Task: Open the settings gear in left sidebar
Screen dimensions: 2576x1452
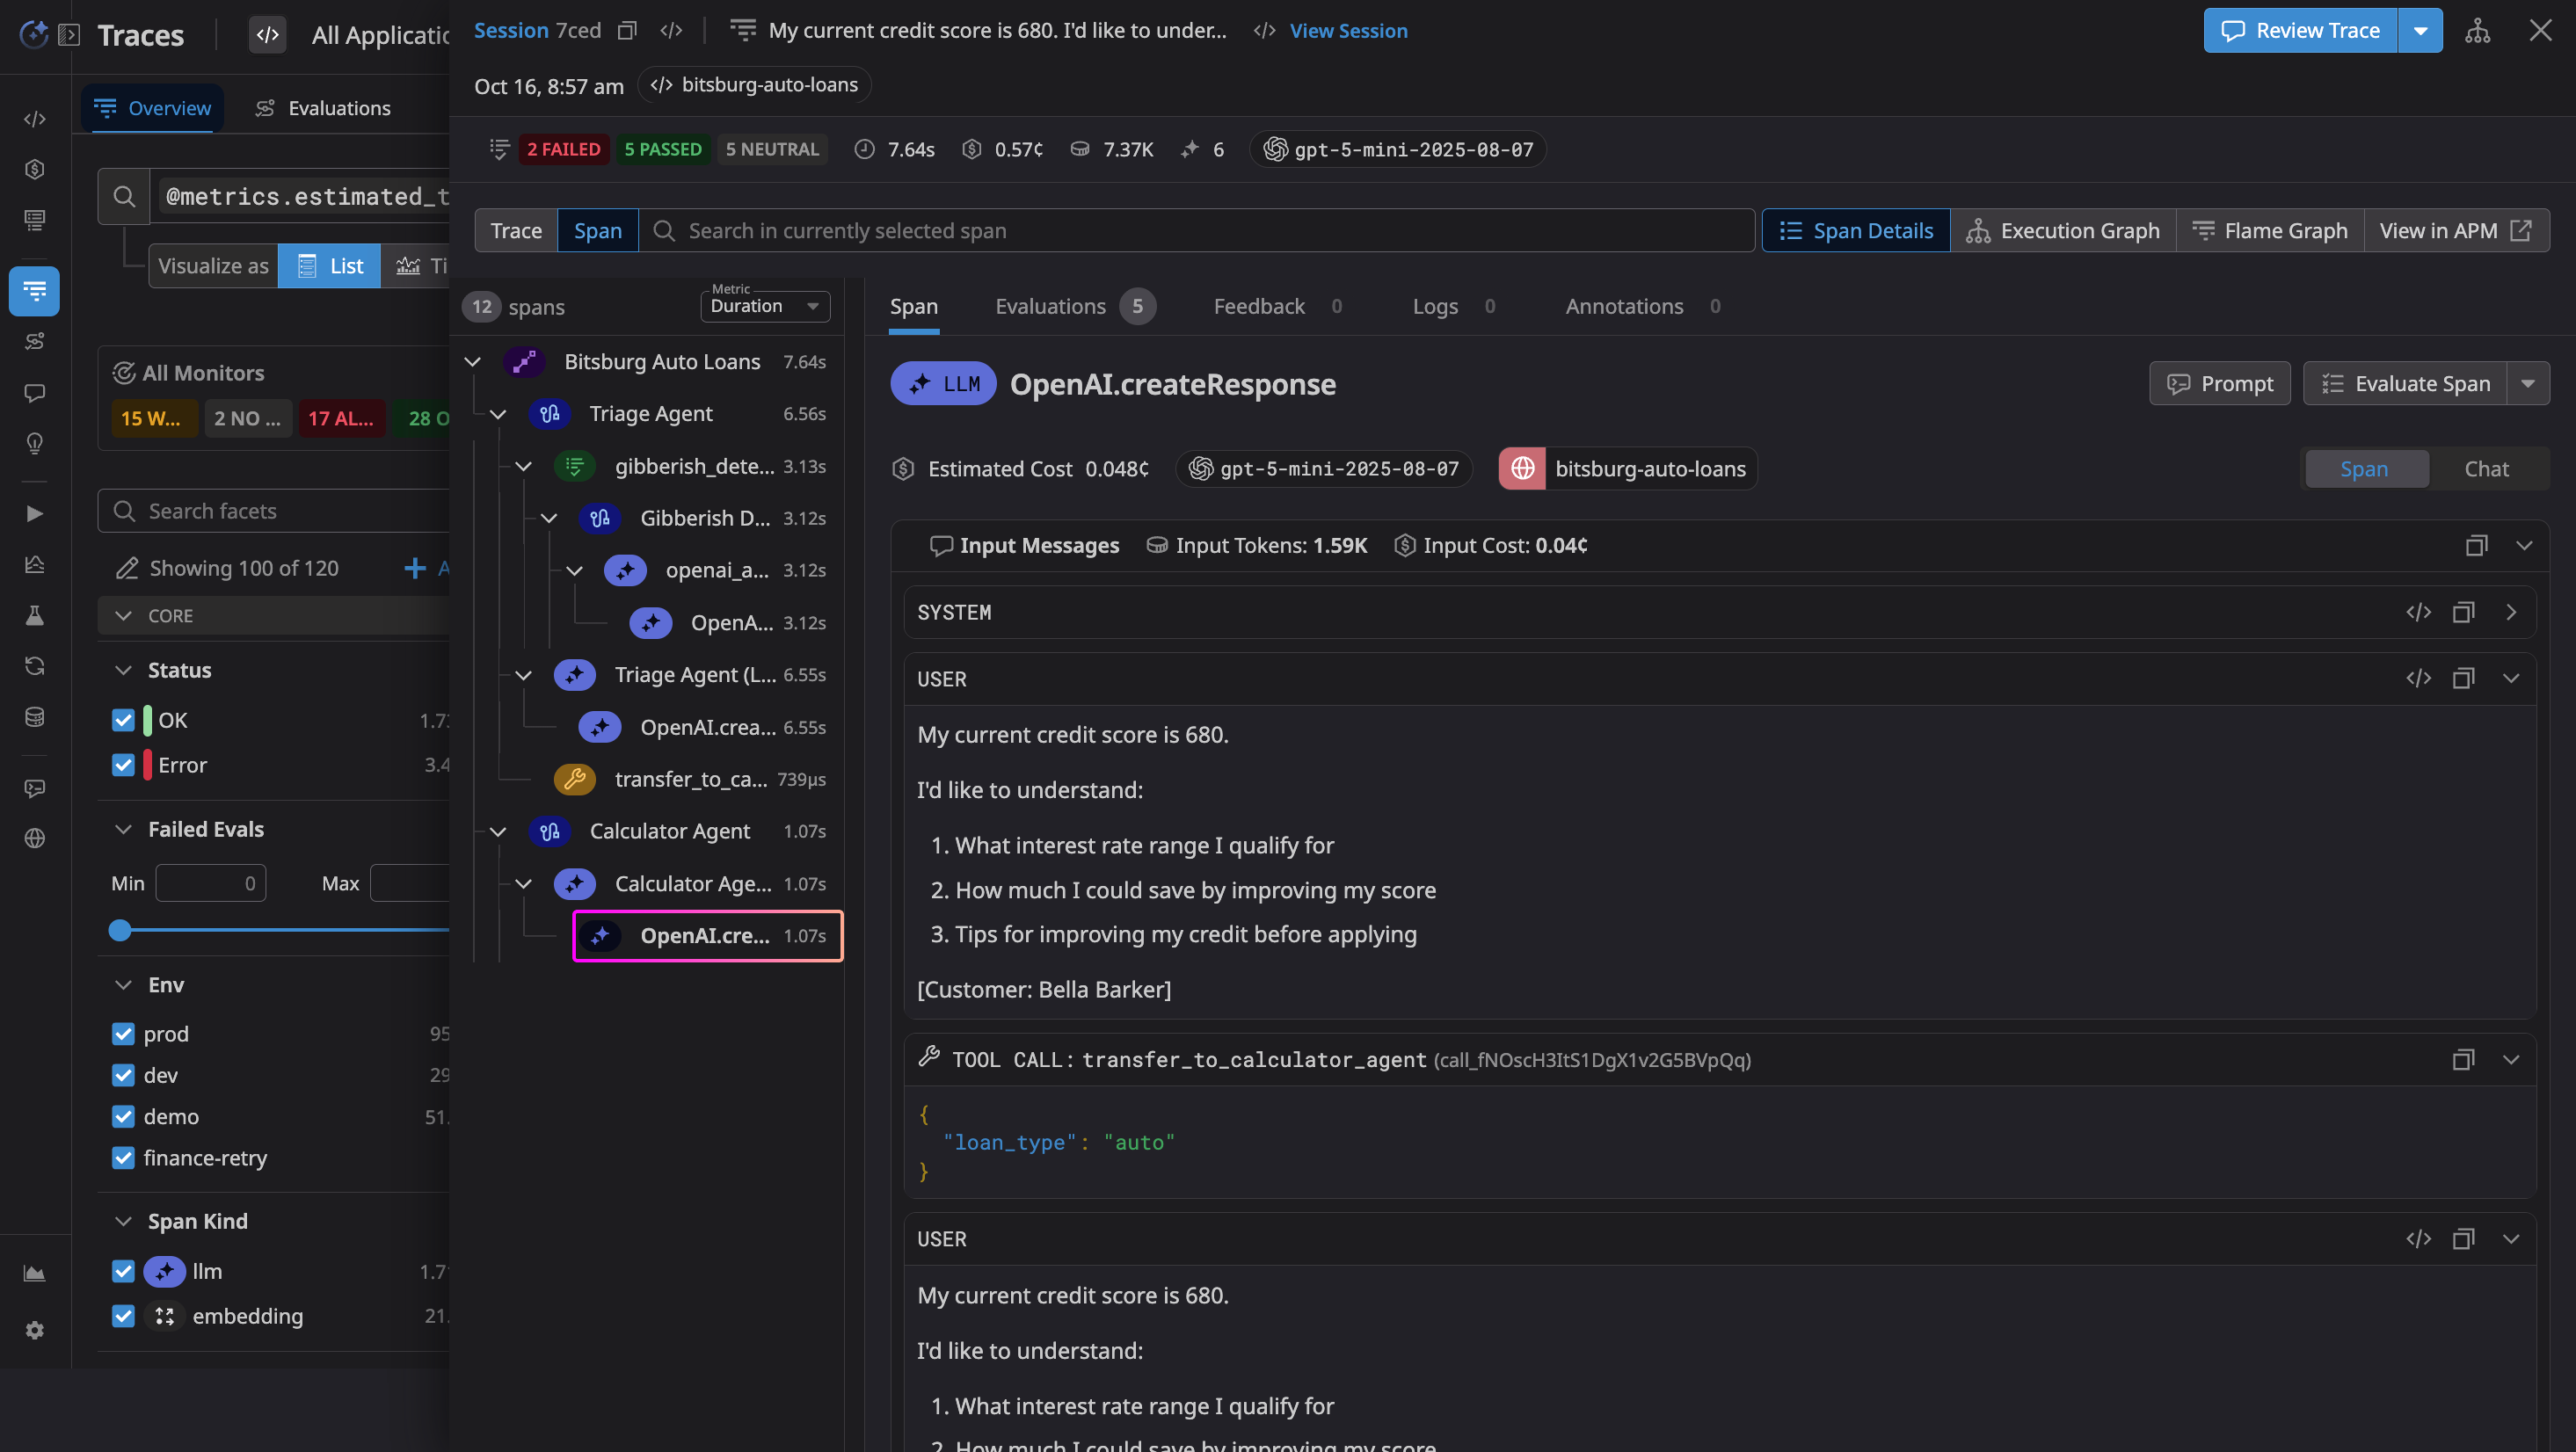Action: point(35,1330)
